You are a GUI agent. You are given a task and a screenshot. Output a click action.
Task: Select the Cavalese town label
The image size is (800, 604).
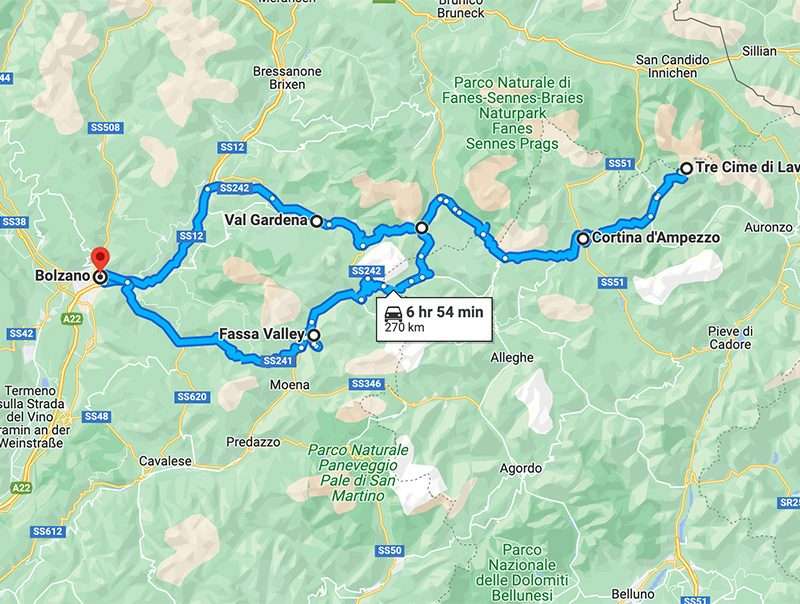[166, 461]
